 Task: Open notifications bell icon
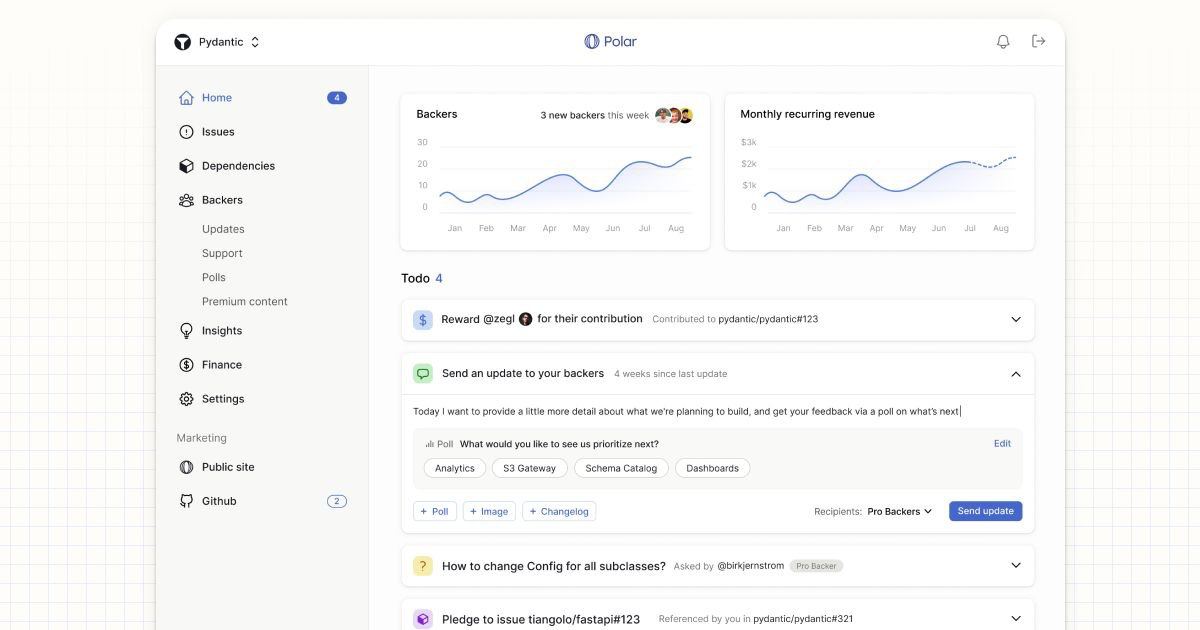1003,42
